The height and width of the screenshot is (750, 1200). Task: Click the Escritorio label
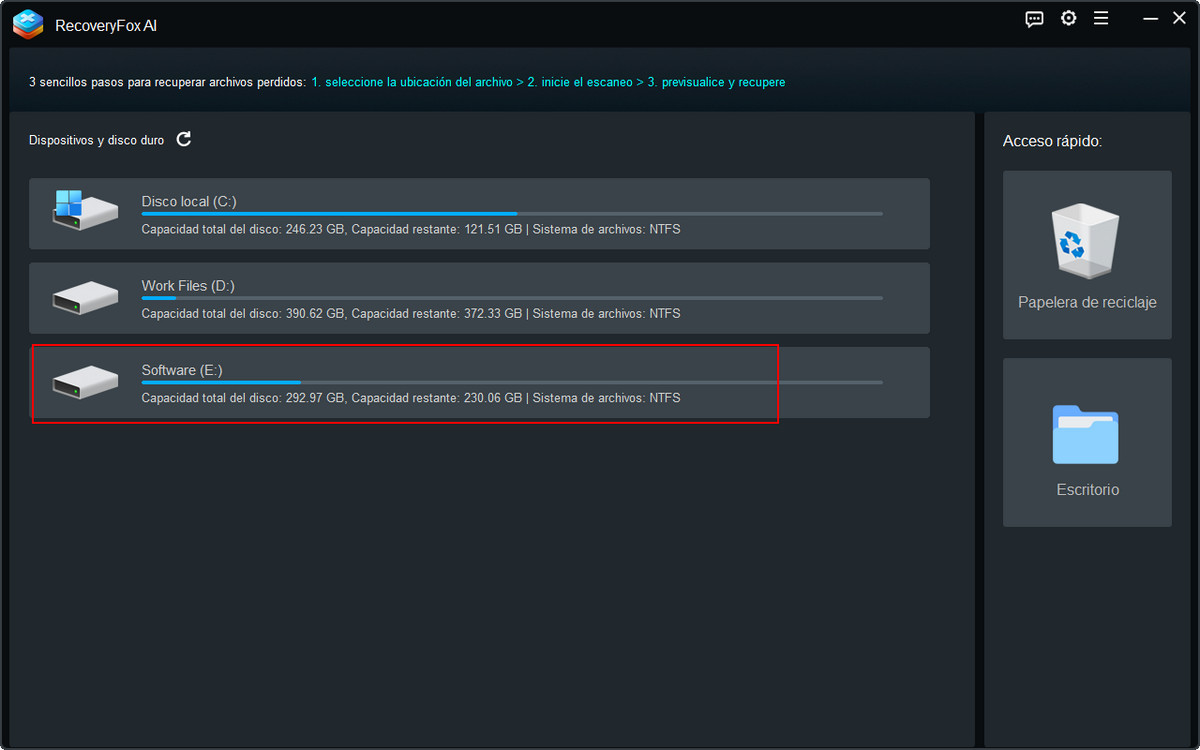tap(1087, 490)
